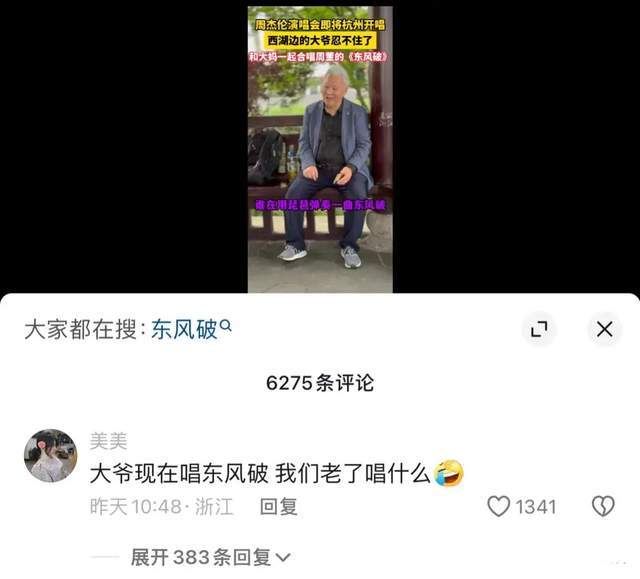Tap the laughing emoji in the comment

449,473
